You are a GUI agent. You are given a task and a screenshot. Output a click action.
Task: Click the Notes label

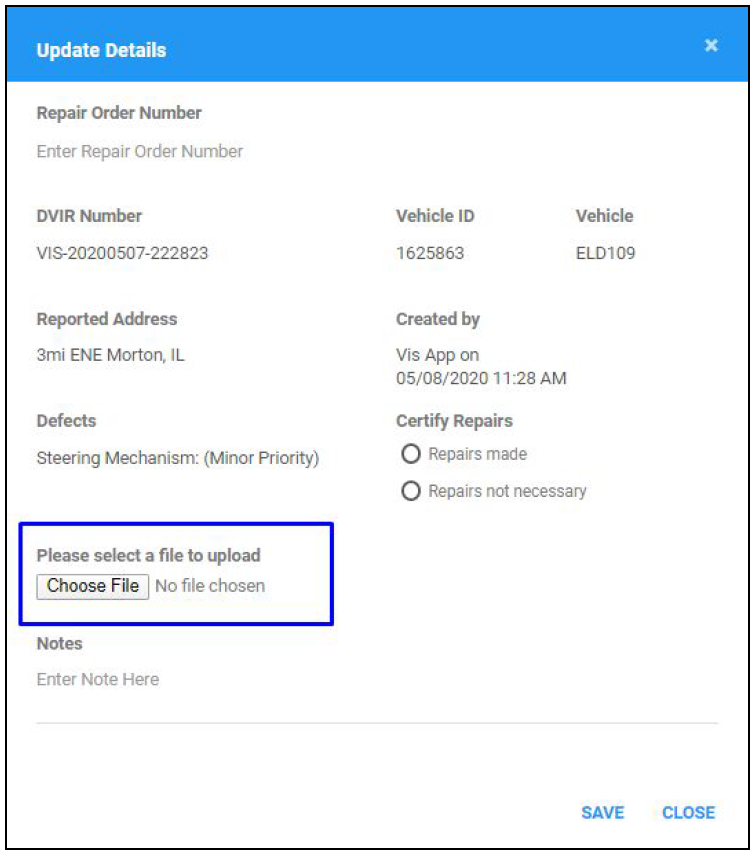(59, 644)
